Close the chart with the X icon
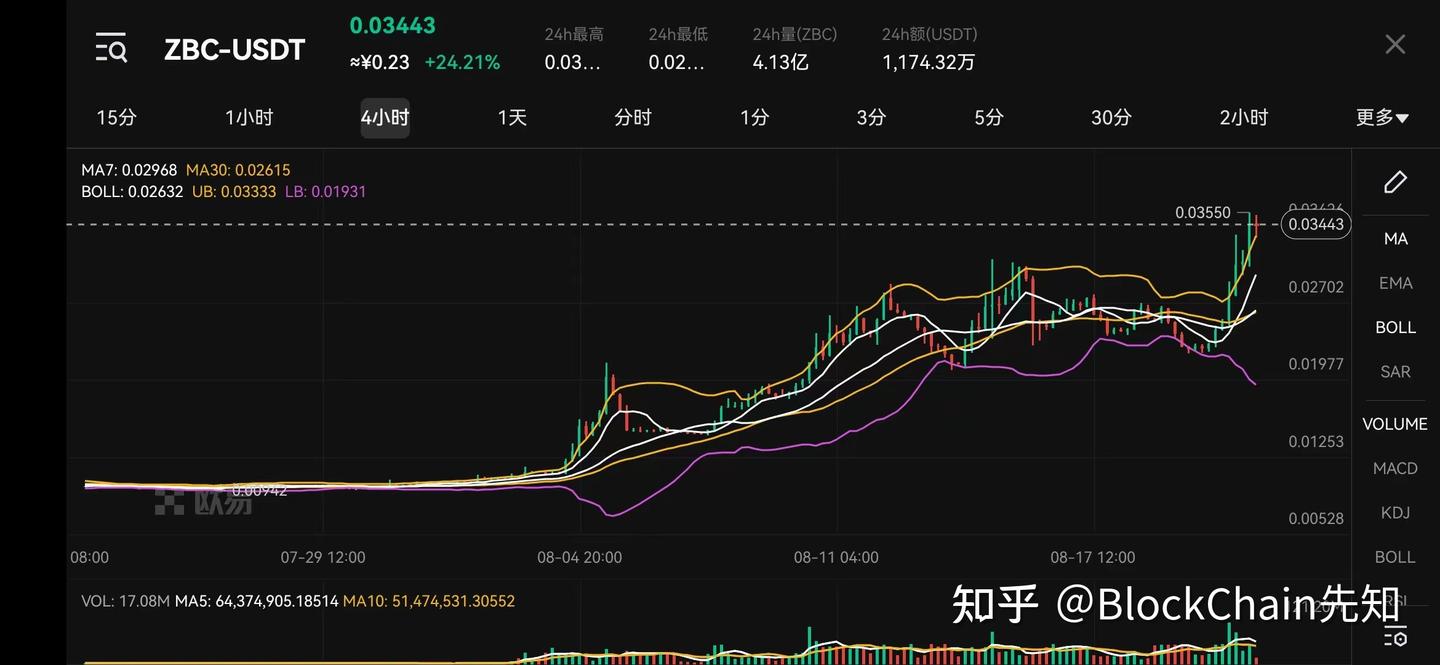Viewport: 1440px width, 665px height. [x=1395, y=44]
